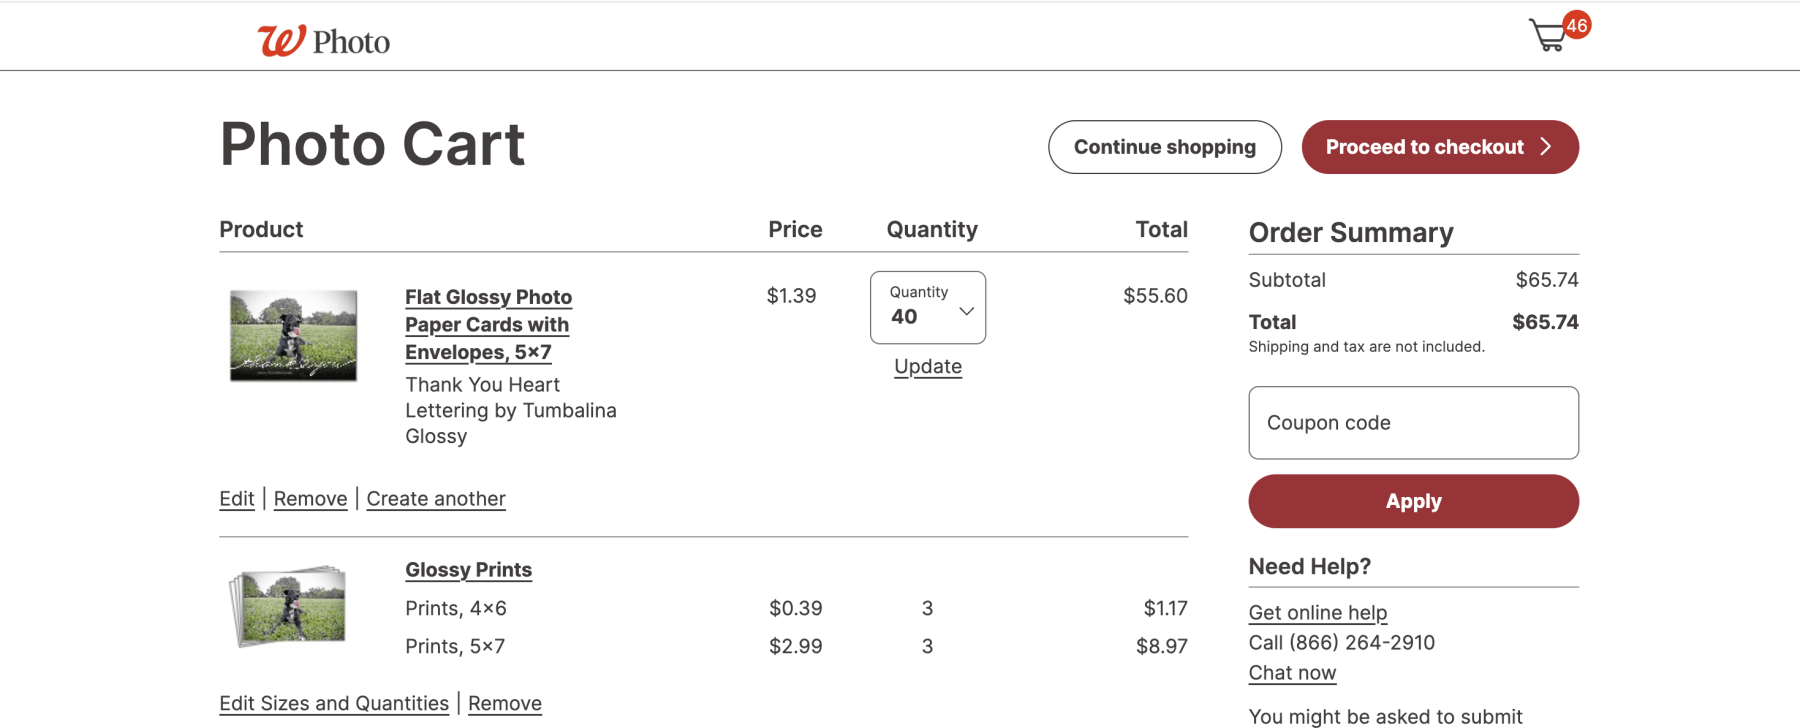Click the Update link below quantity
This screenshot has width=1800, height=728.
click(927, 366)
